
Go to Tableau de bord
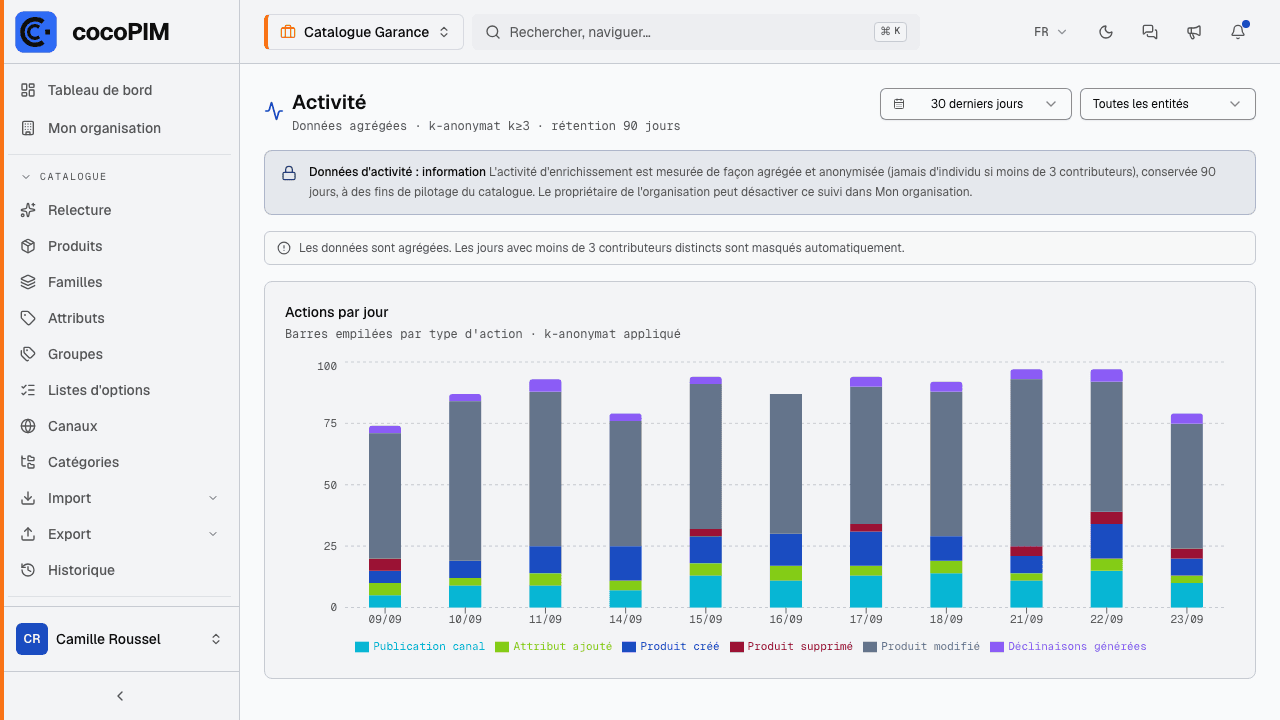point(120,90)
